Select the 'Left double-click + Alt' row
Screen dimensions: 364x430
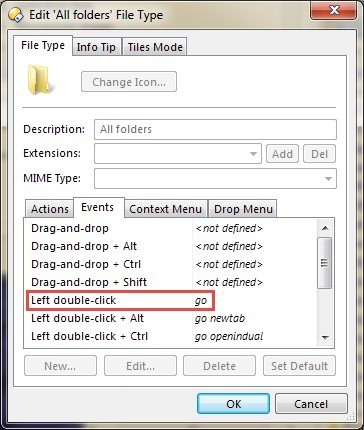tap(171, 318)
